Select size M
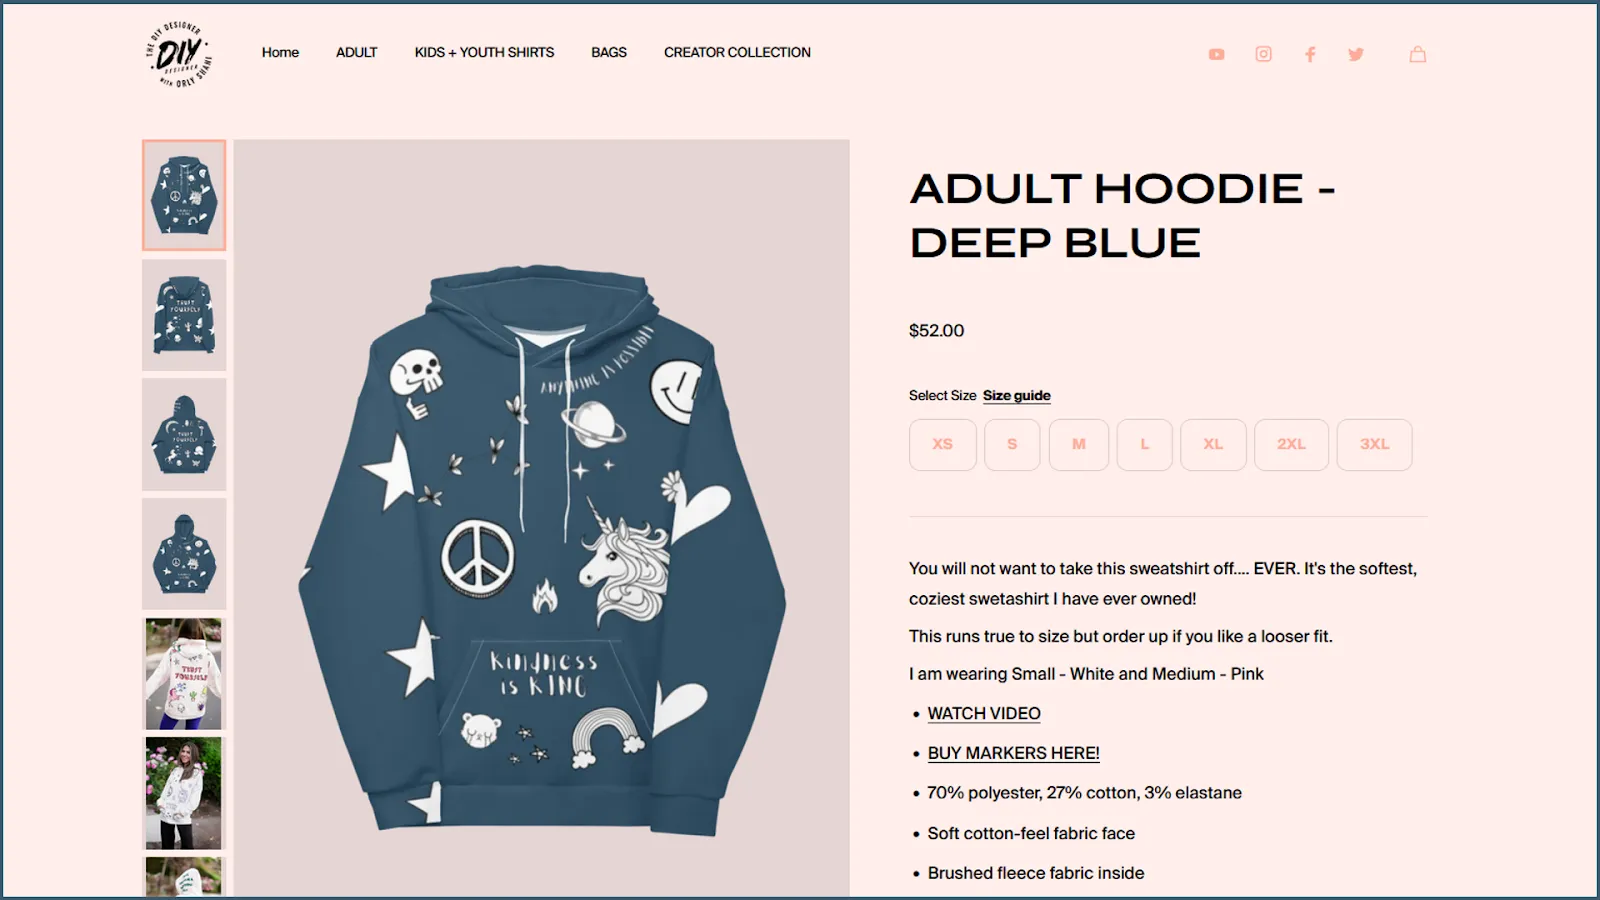The width and height of the screenshot is (1600, 900). [1079, 444]
